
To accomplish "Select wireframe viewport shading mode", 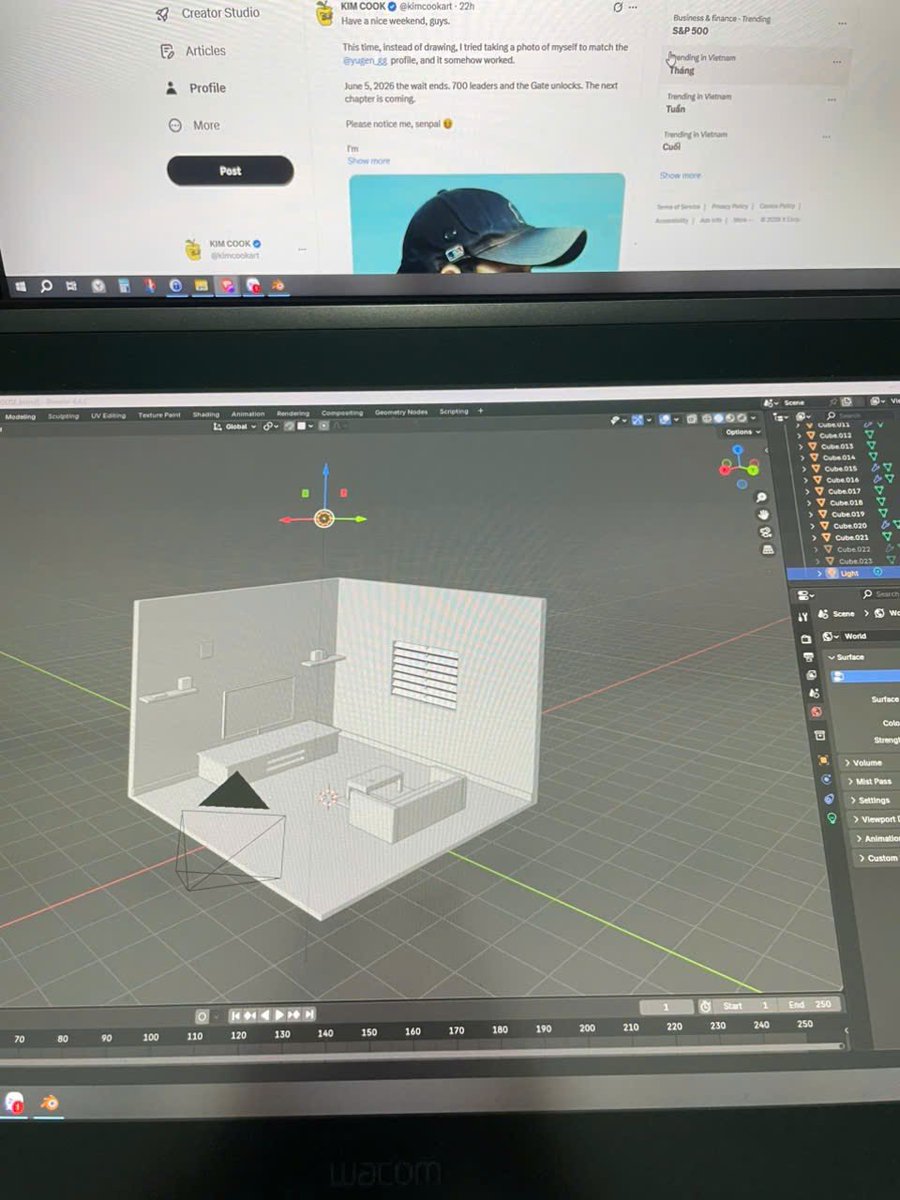I will coord(707,418).
